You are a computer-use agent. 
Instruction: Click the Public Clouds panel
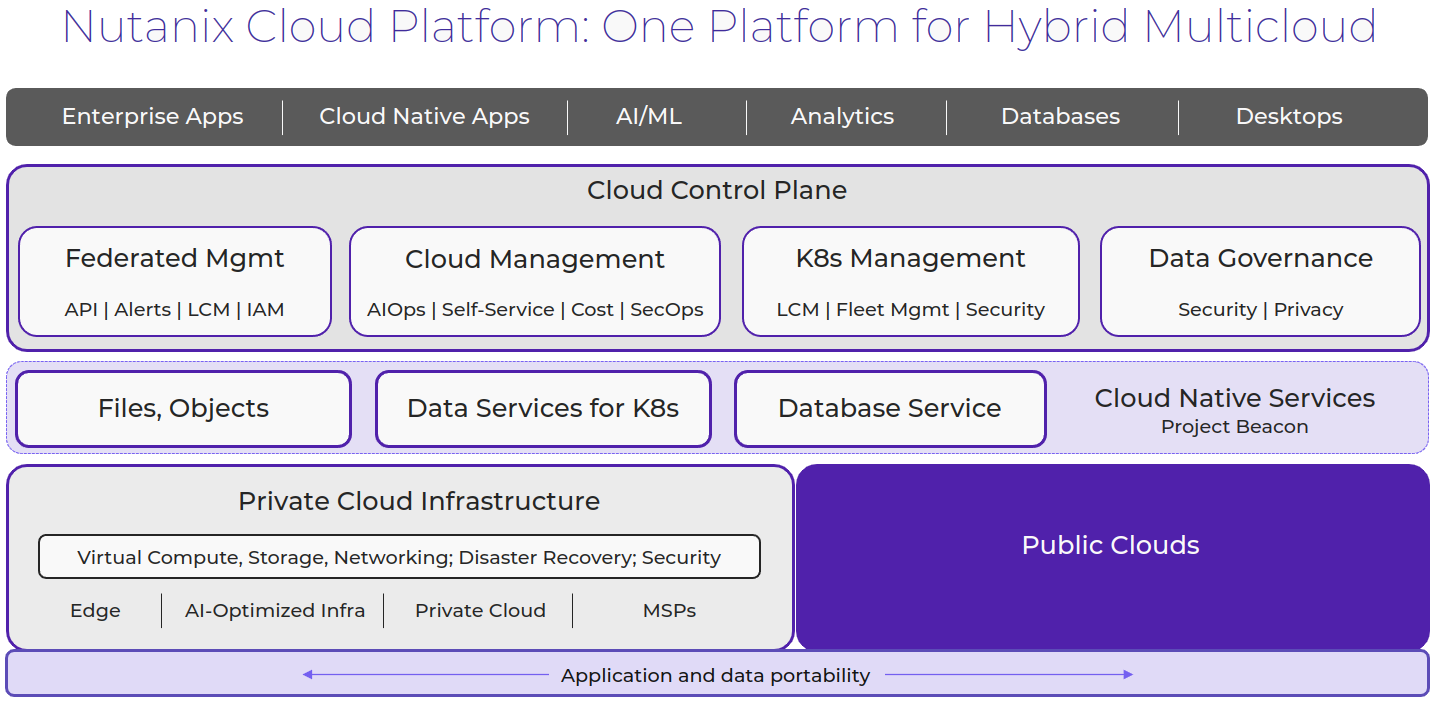(x=1110, y=546)
